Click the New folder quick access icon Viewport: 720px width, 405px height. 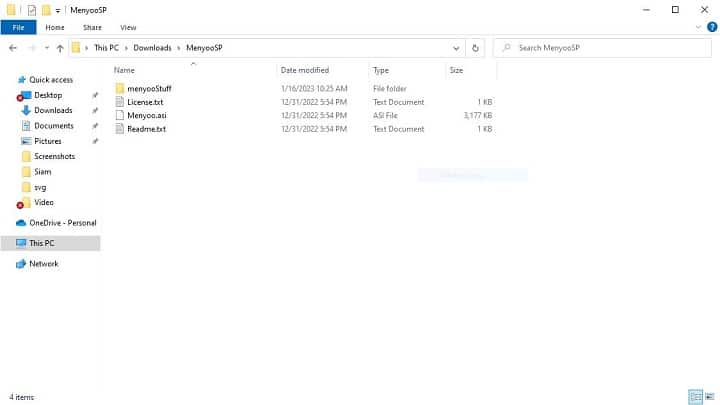46,10
